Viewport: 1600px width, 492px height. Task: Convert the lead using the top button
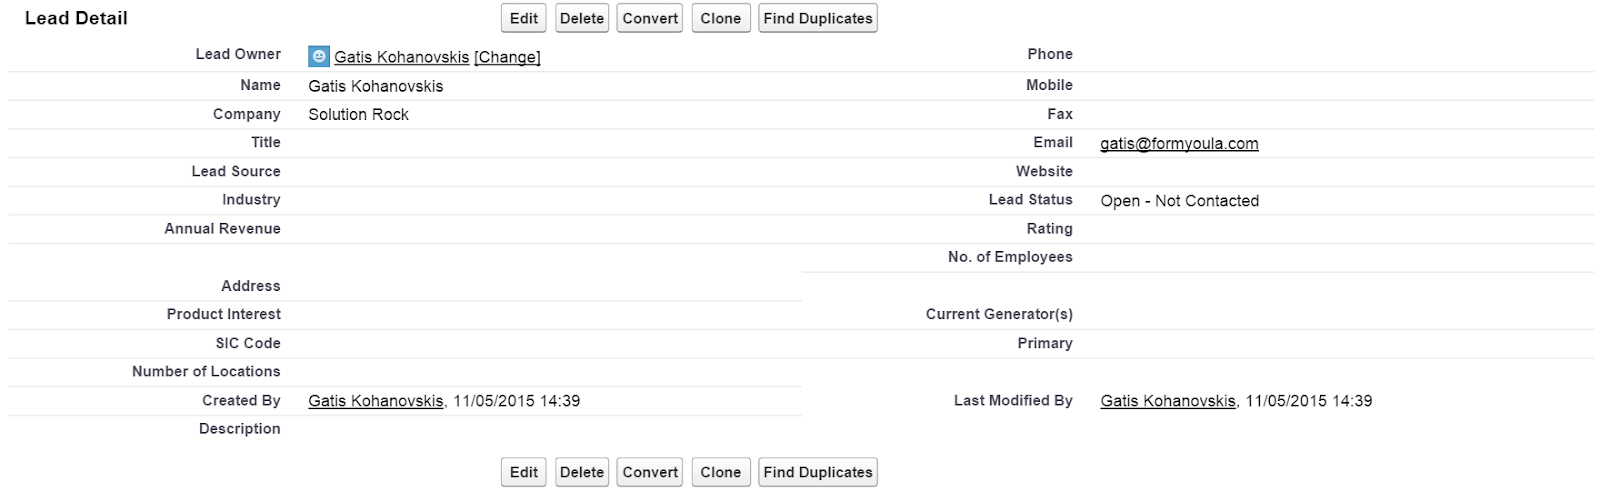(650, 18)
